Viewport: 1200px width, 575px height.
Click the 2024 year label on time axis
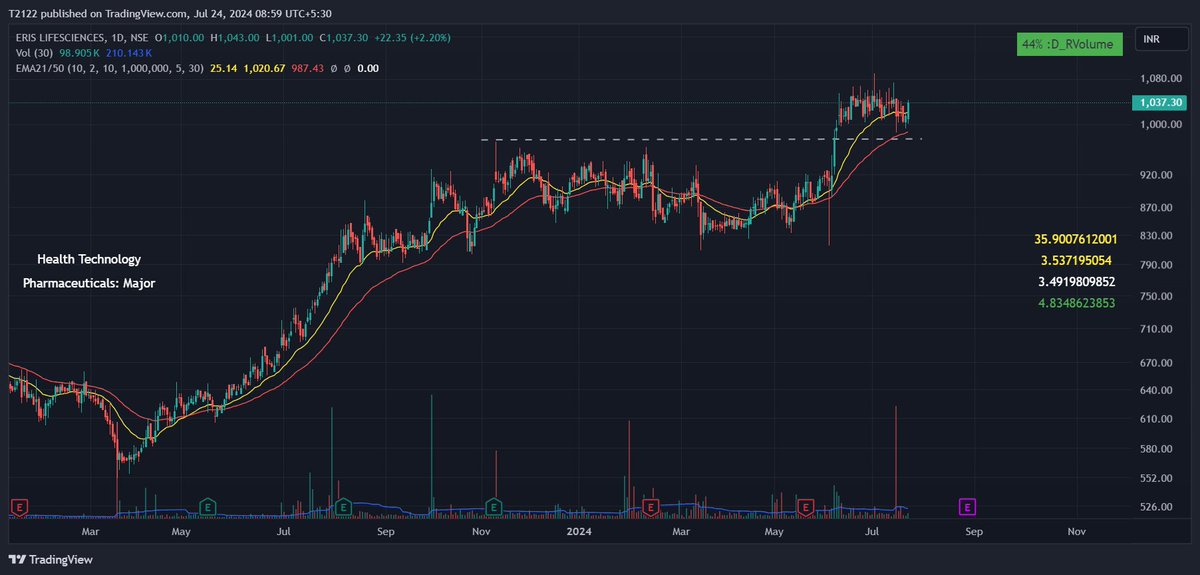(x=581, y=533)
